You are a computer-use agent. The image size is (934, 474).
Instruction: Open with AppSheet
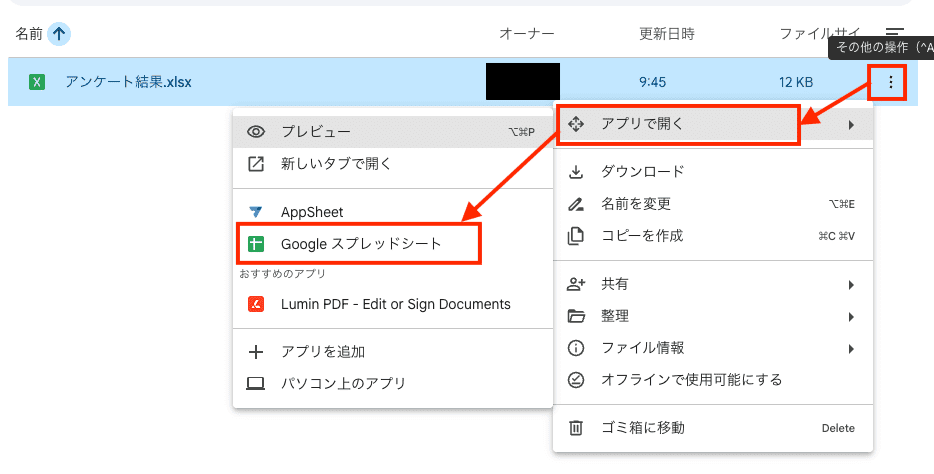[x=393, y=212]
